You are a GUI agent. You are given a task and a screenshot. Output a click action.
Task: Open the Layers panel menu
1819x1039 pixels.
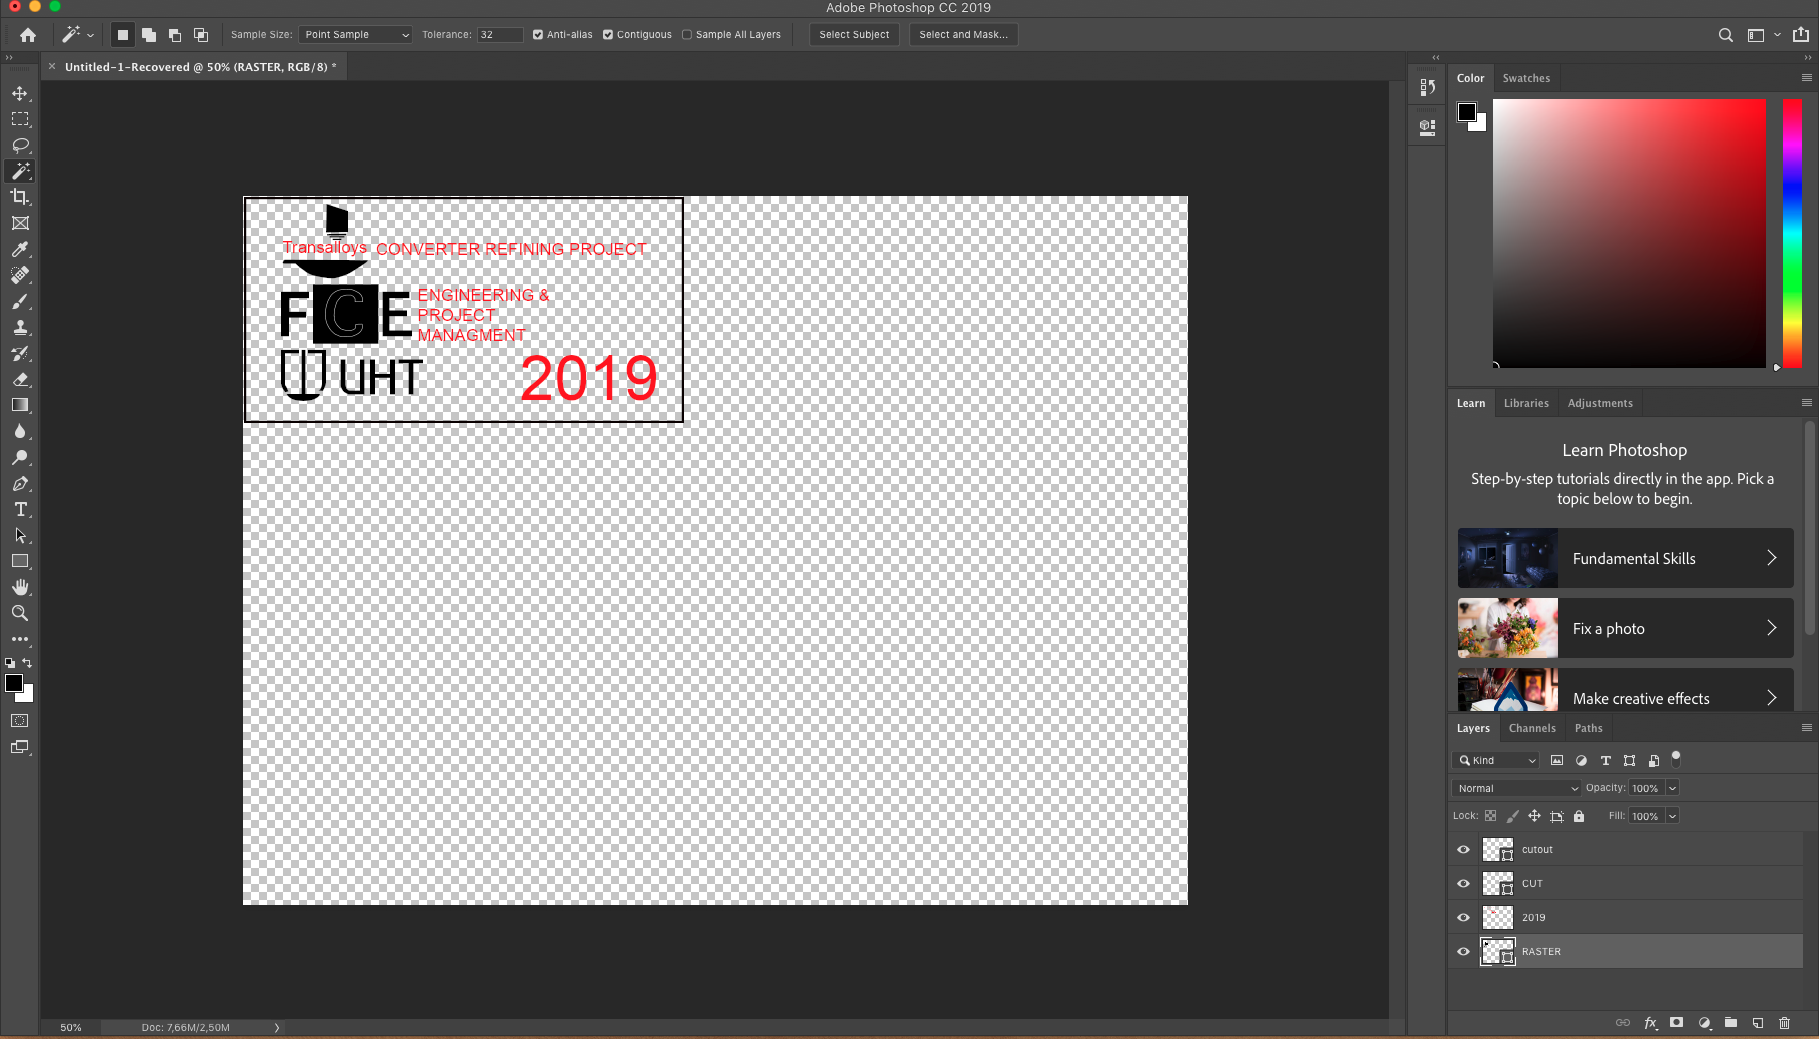point(1807,728)
